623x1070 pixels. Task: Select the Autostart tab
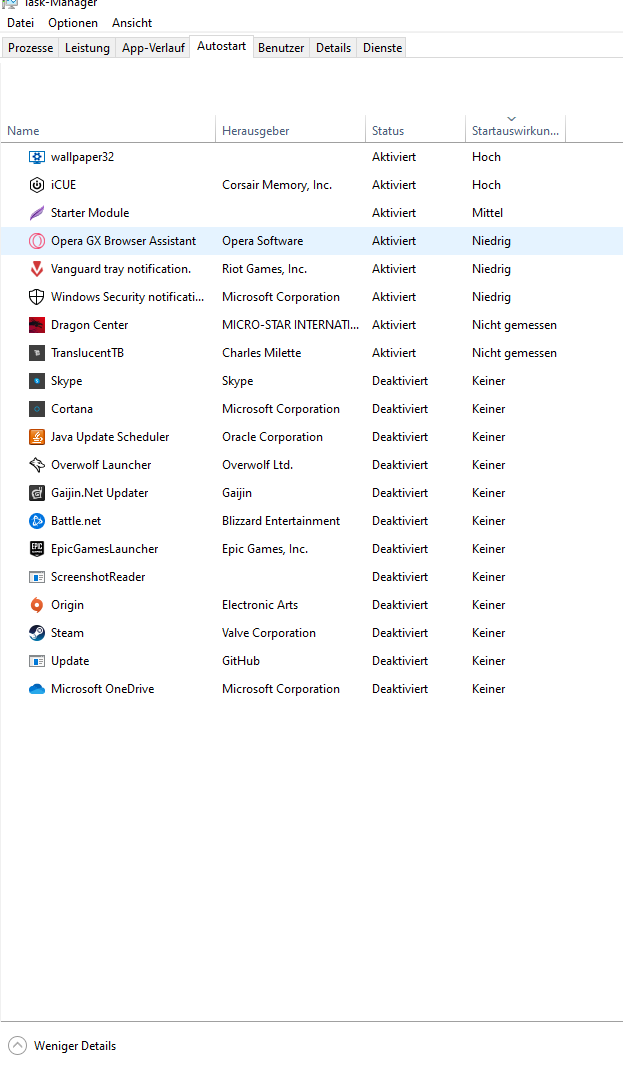tap(221, 46)
